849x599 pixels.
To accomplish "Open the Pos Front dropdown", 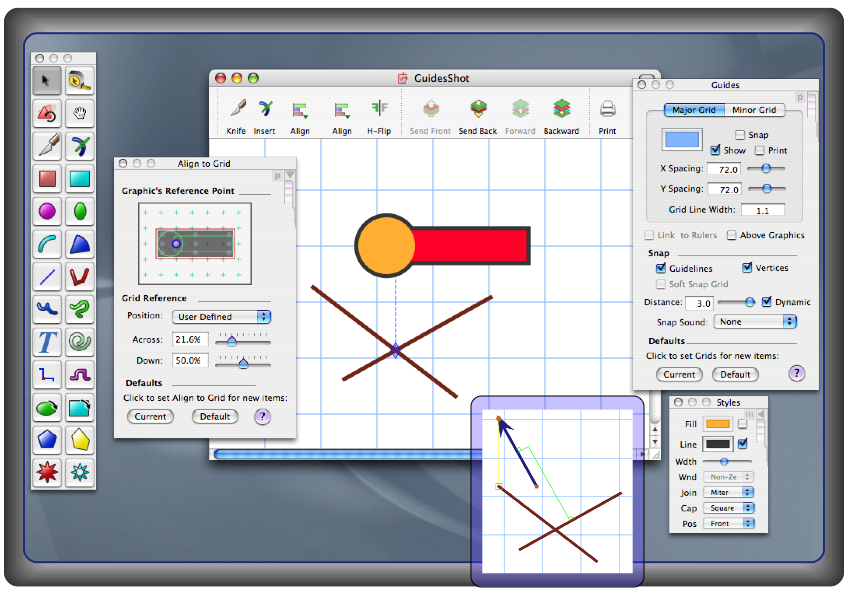I will click(x=728, y=523).
